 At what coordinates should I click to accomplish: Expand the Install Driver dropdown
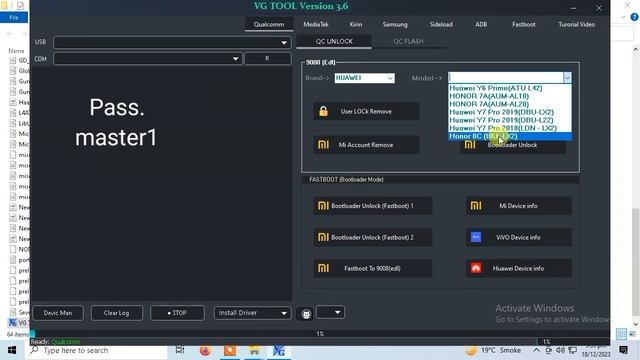(284, 313)
